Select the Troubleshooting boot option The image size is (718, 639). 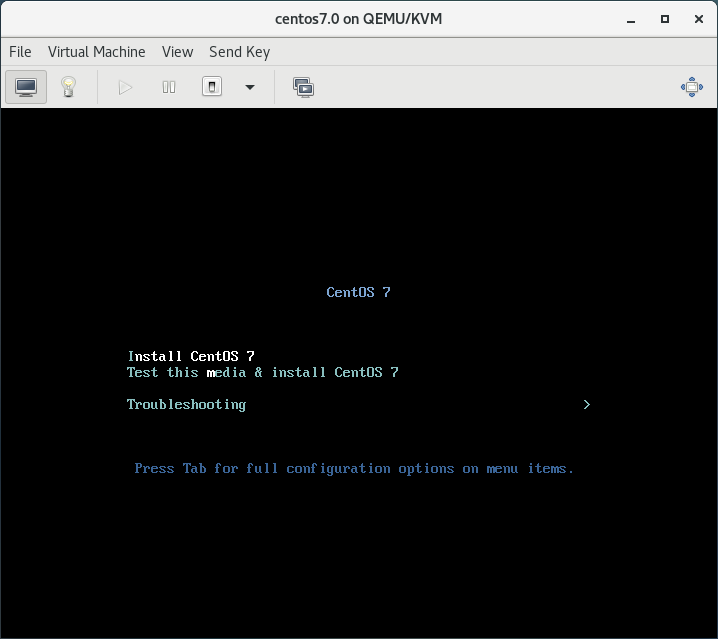pos(186,404)
